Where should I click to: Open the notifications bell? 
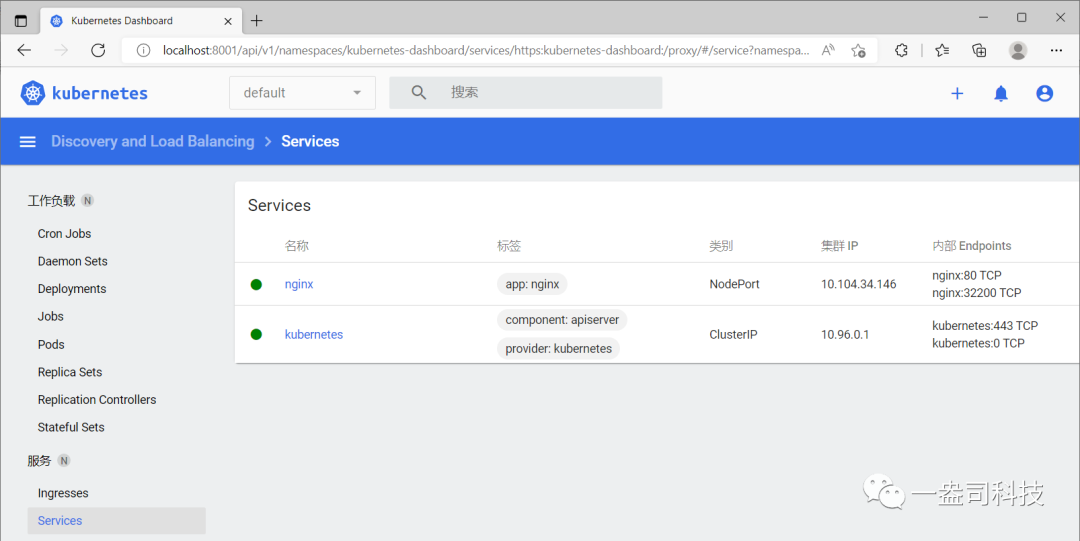(1001, 93)
